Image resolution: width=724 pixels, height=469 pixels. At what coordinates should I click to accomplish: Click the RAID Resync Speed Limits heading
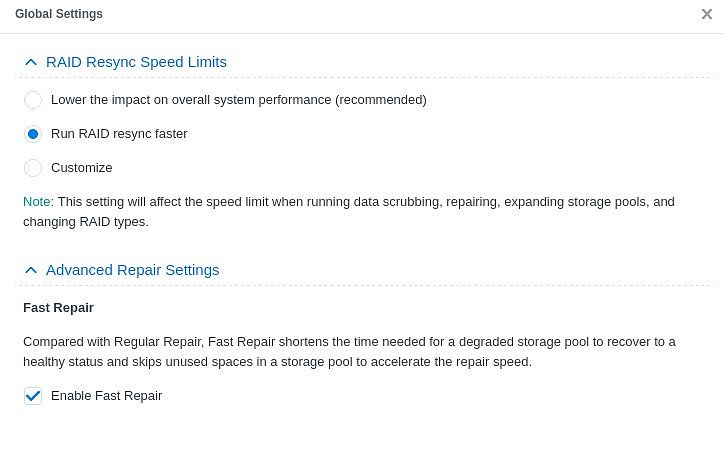pos(136,62)
